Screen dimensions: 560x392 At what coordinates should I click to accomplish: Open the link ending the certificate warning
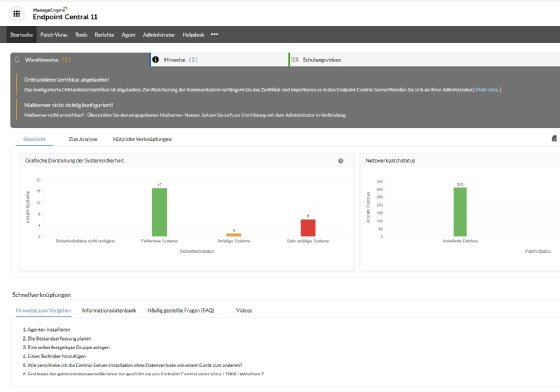[x=487, y=90]
